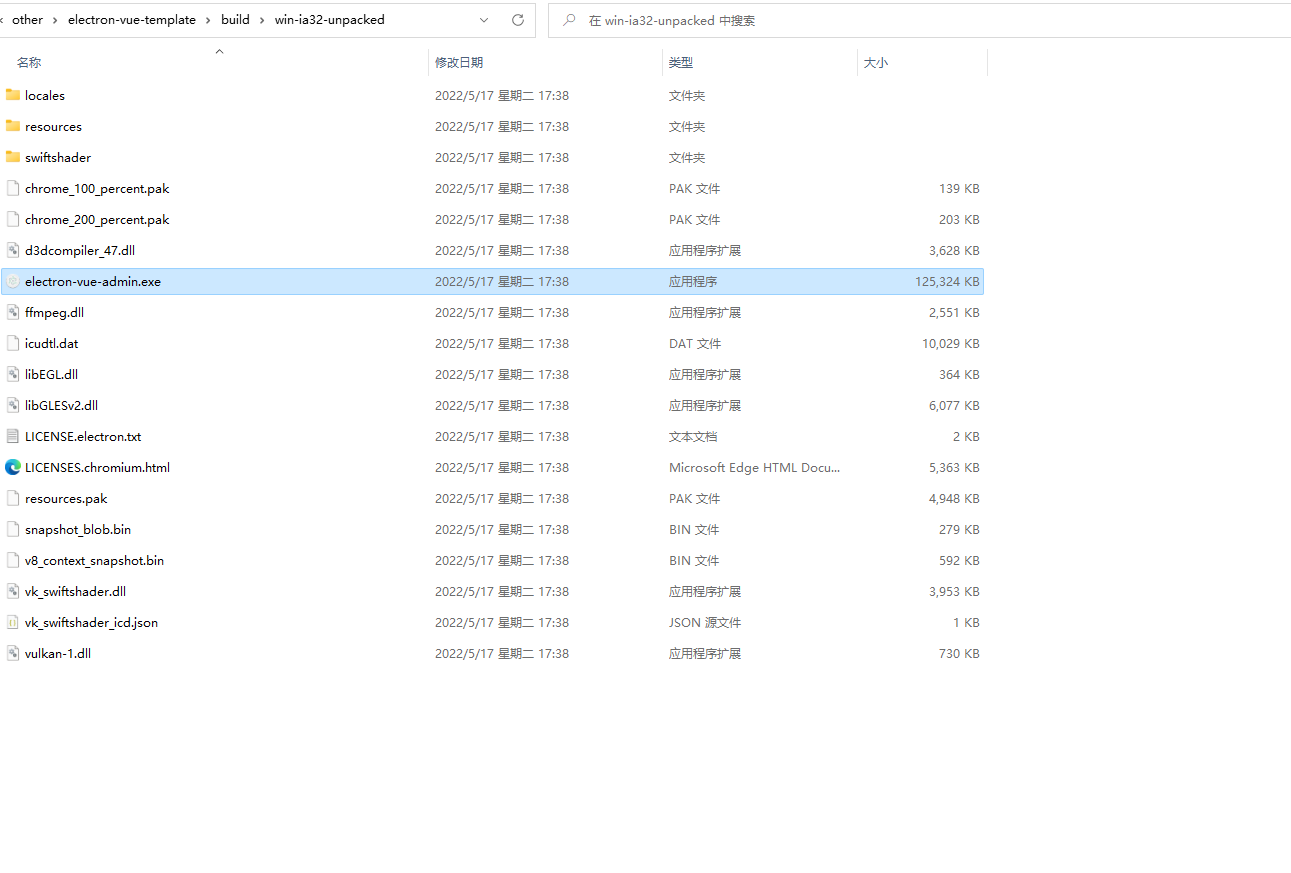Click the libGLESv2.dll file icon
The width and height of the screenshot is (1291, 873).
tap(13, 405)
